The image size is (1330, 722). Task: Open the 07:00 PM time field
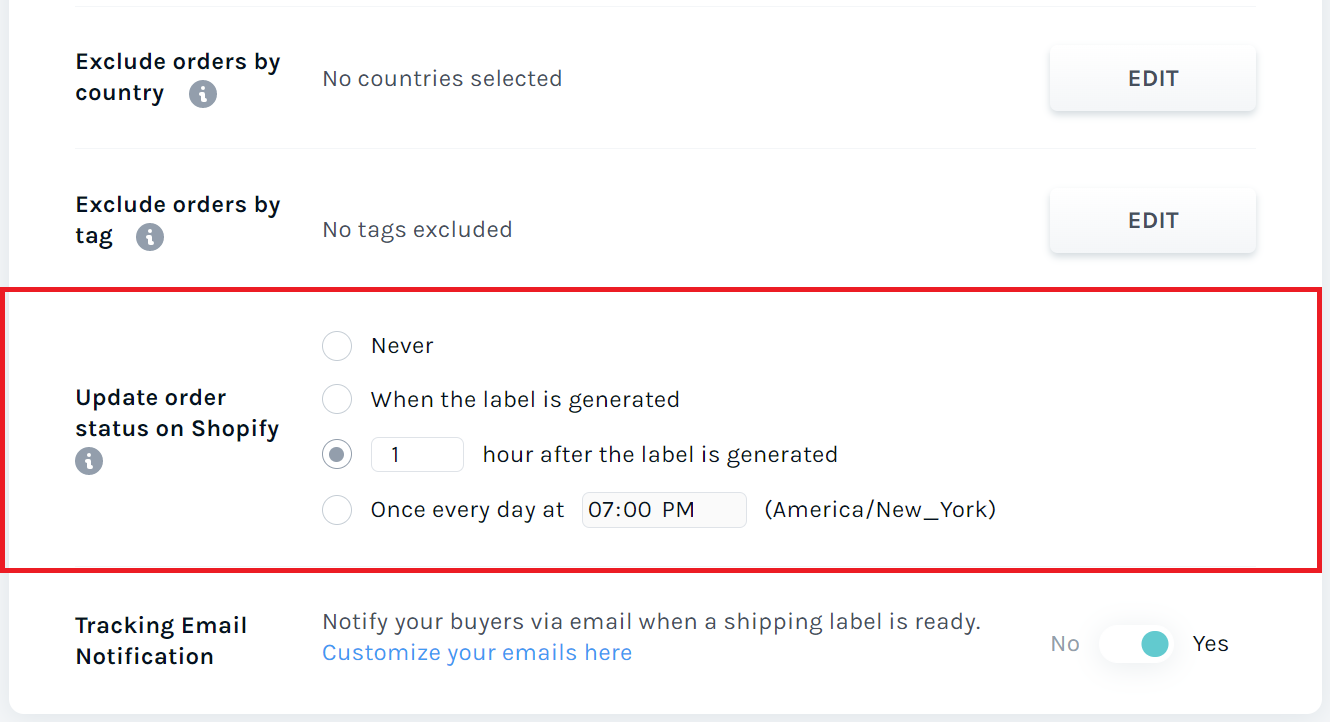(664, 510)
